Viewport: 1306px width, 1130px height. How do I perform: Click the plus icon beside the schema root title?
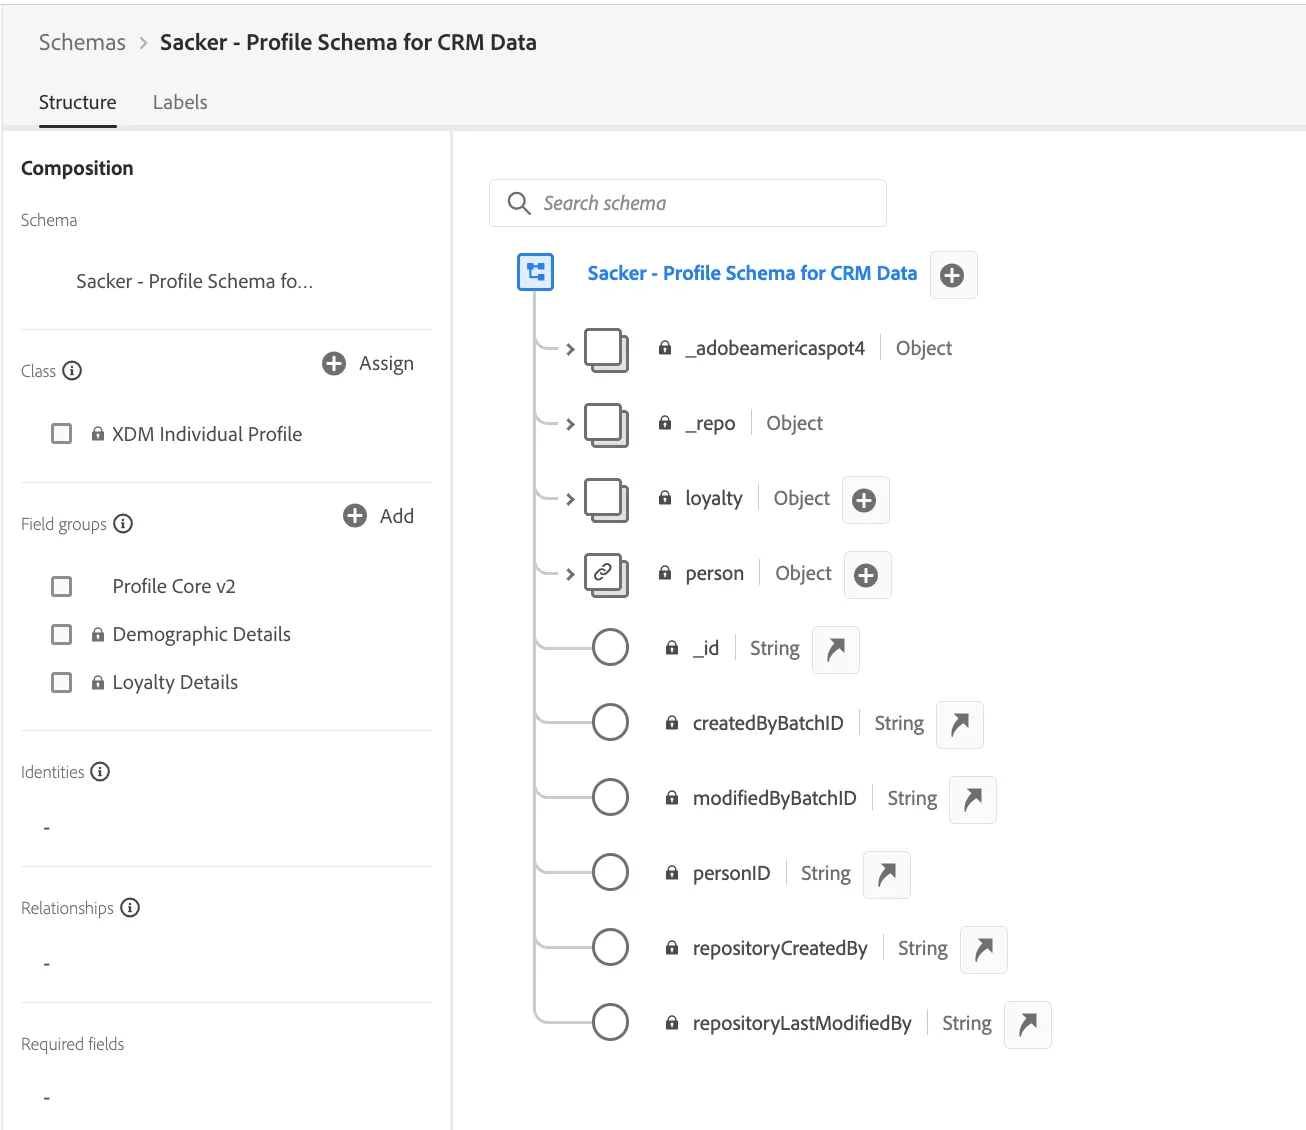(953, 275)
